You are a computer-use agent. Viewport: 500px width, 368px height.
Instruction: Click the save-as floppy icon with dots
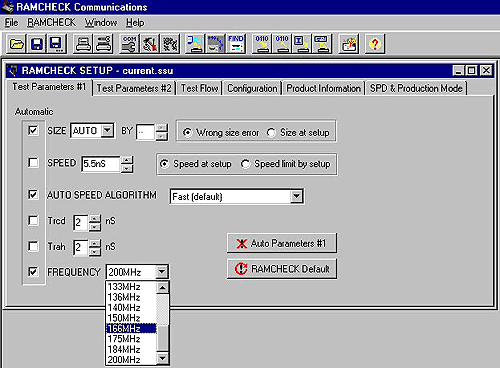pyautogui.click(x=56, y=44)
